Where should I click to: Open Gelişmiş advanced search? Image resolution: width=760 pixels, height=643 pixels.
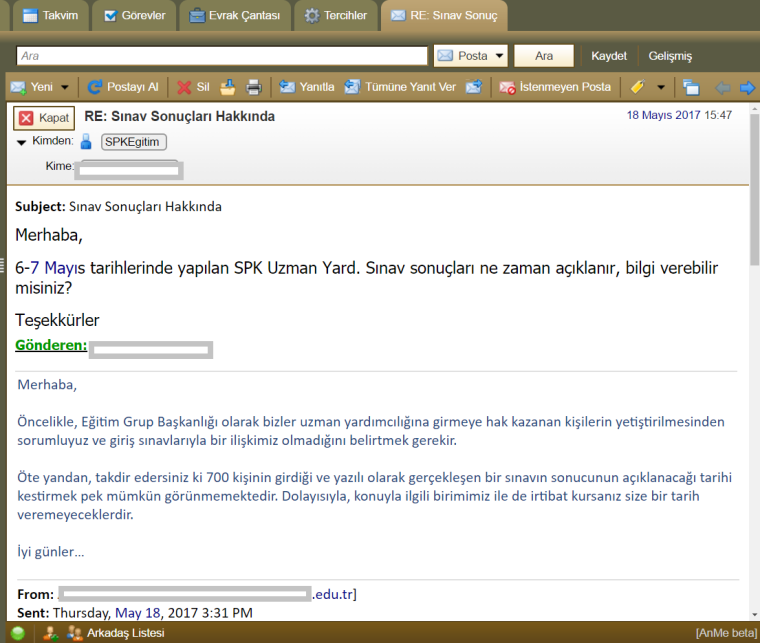click(670, 56)
